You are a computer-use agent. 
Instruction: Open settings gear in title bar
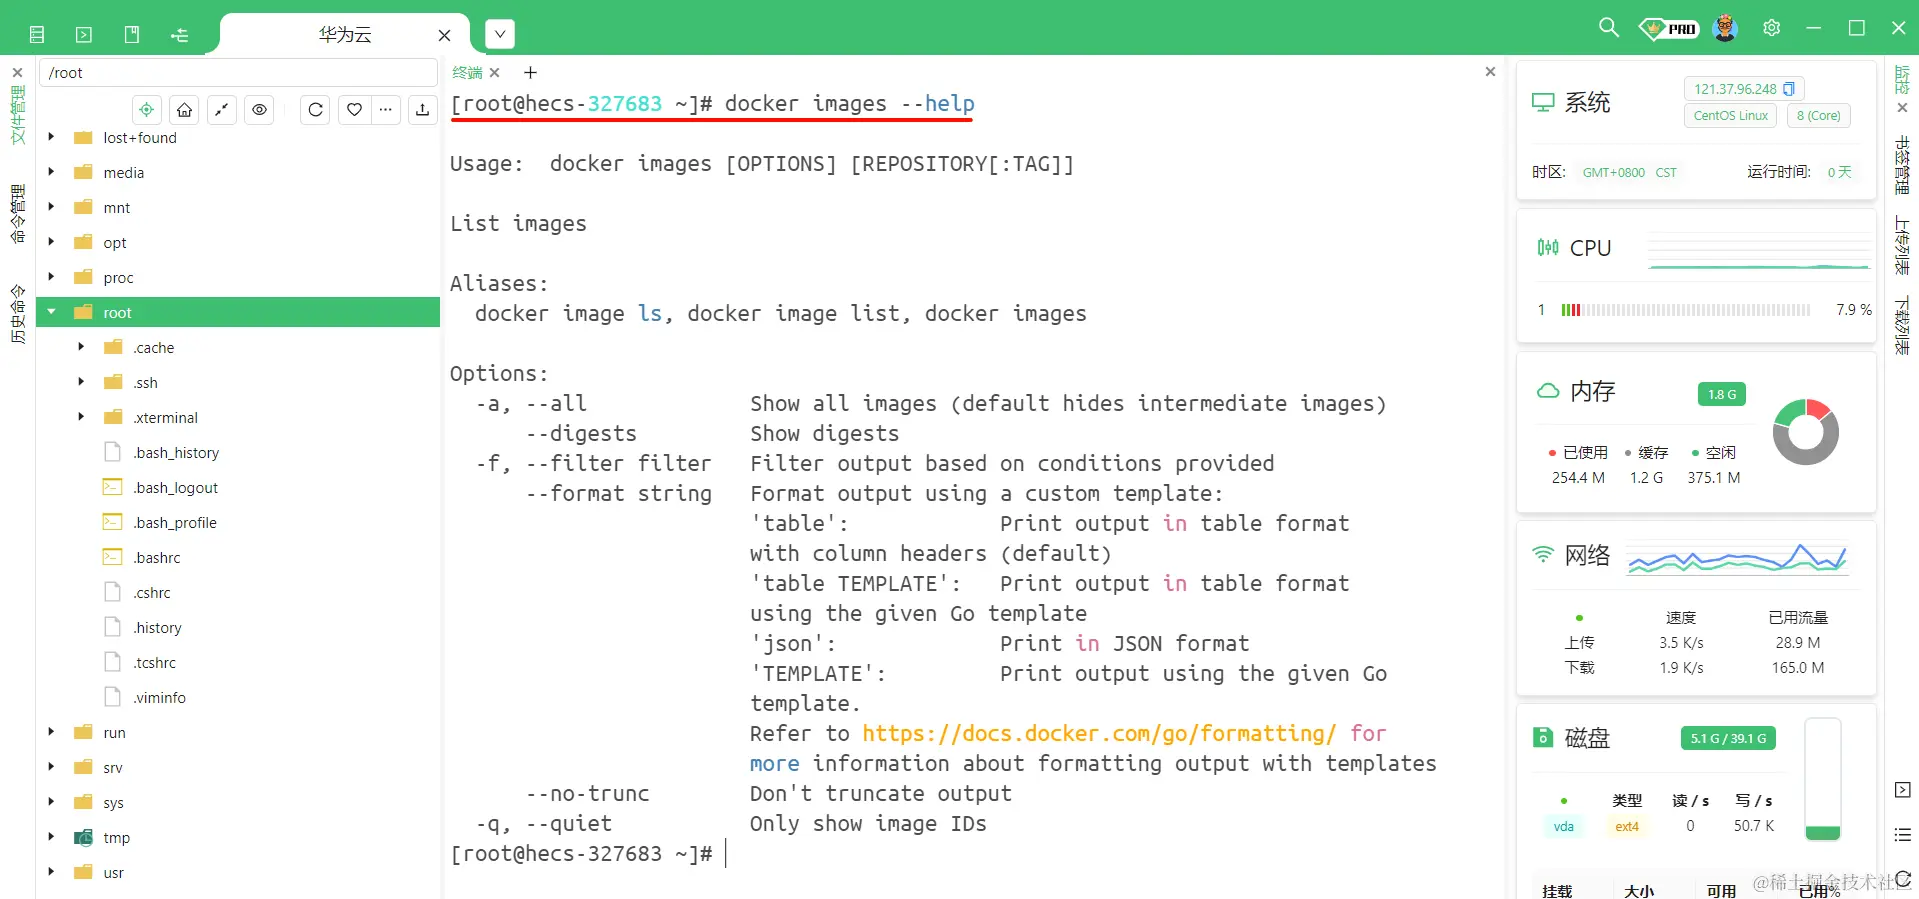[x=1772, y=28]
